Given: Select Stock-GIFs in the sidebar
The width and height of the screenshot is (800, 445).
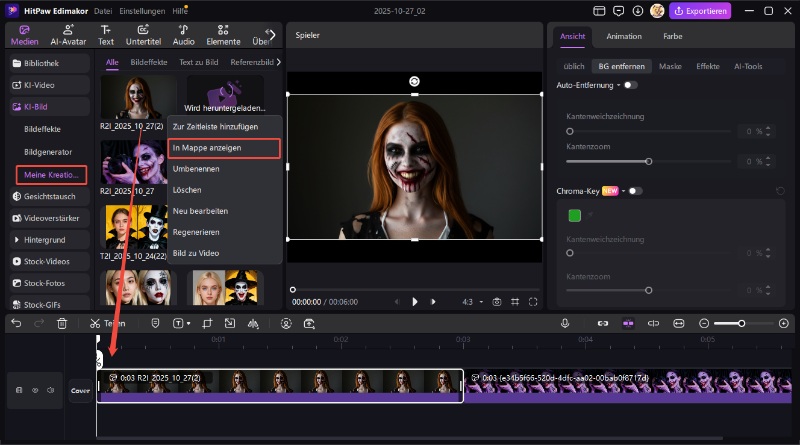Looking at the screenshot, I should tap(49, 305).
